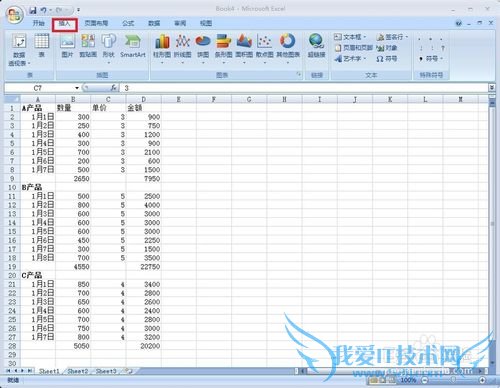Viewport: 500px width, 388px height.
Task: Click the zoom slider handle
Action: point(453,380)
